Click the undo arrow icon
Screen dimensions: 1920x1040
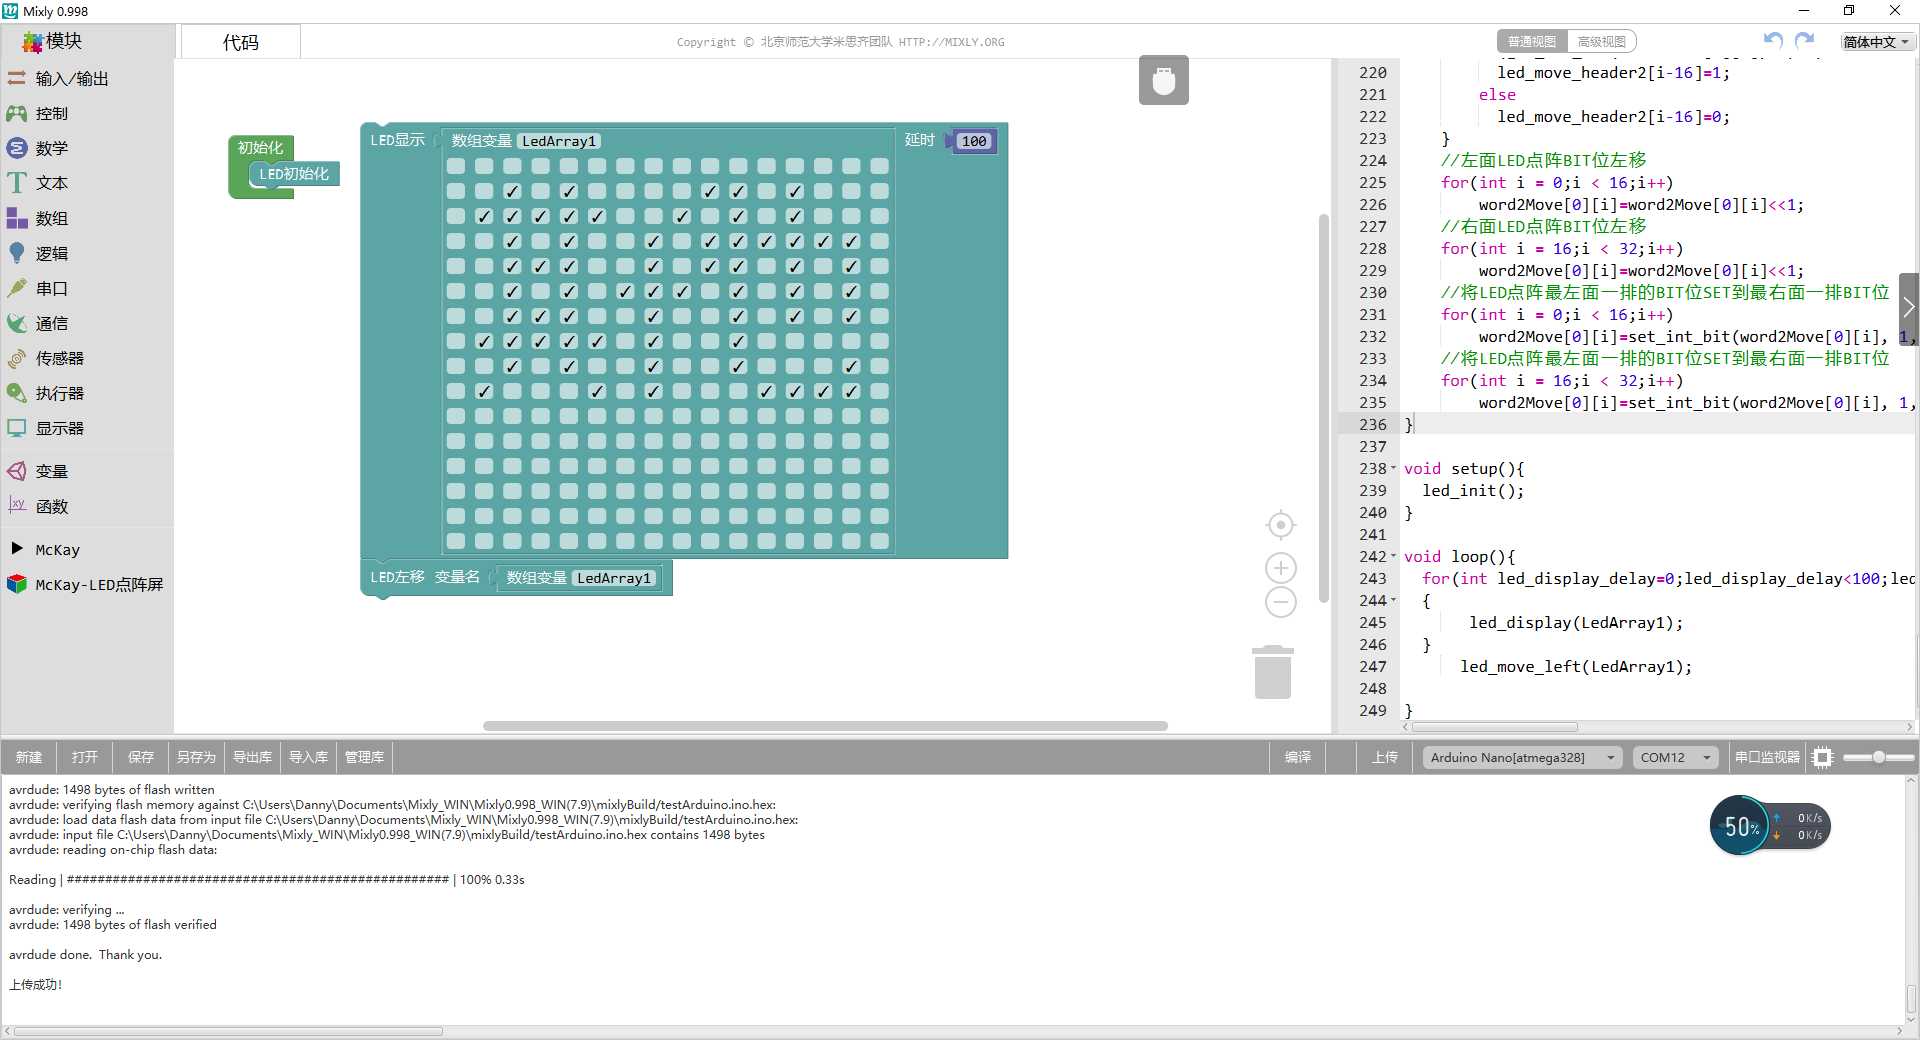pos(1773,41)
